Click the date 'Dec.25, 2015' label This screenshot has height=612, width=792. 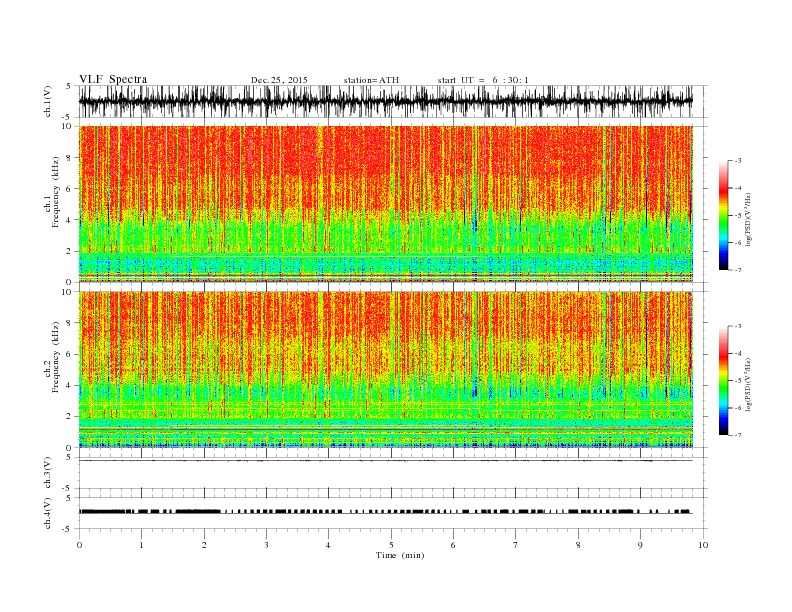coord(279,80)
